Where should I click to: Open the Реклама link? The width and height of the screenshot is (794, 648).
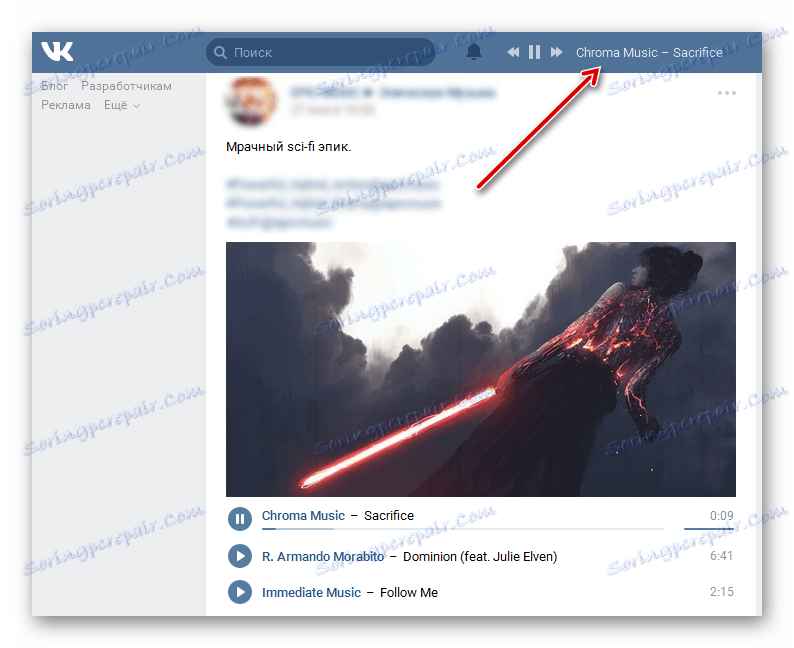66,105
